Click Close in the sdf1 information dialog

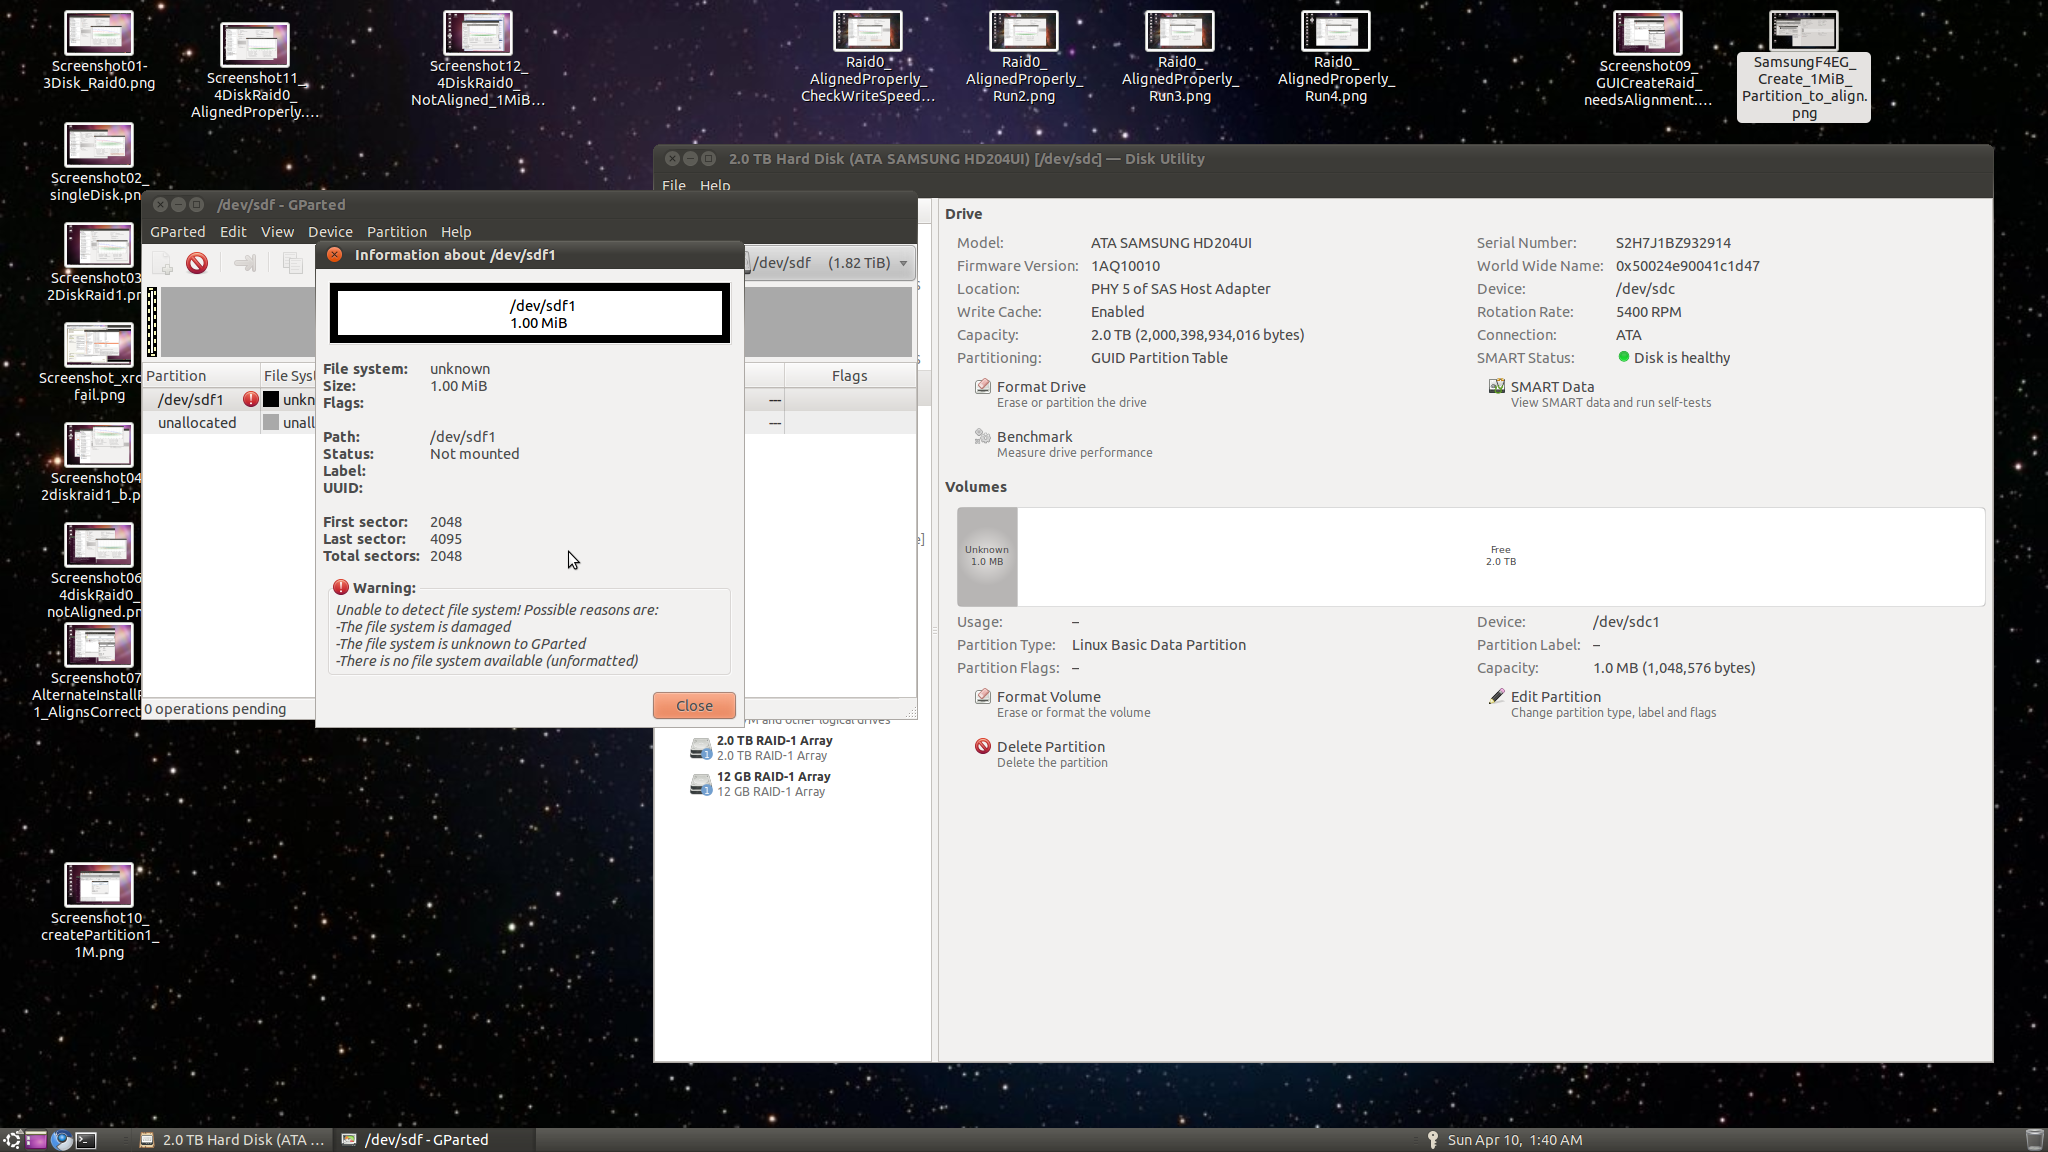pyautogui.click(x=694, y=706)
